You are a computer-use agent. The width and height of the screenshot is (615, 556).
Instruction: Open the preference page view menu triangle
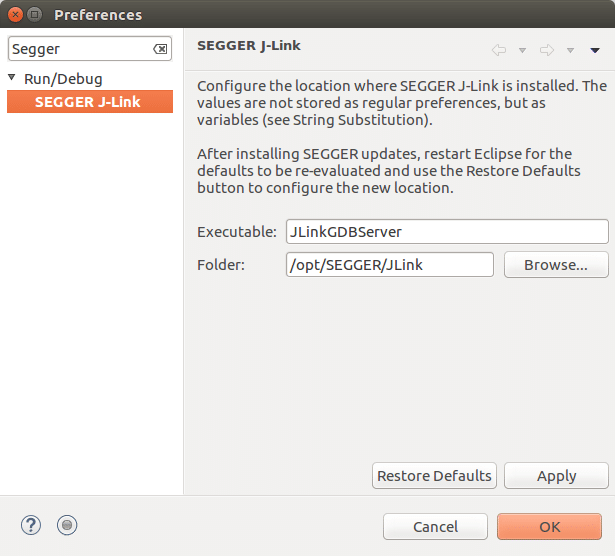coord(595,51)
